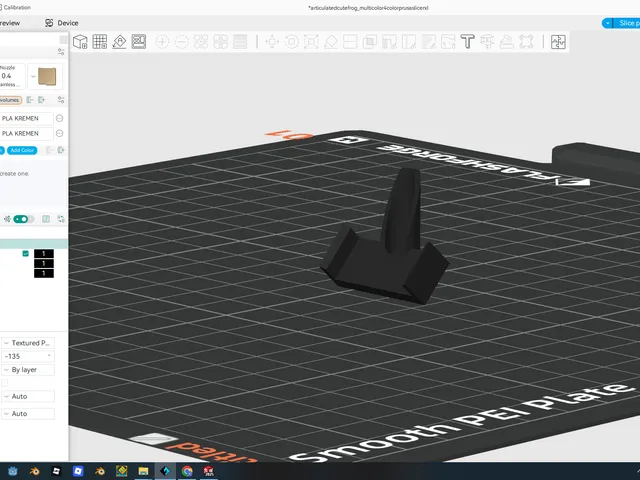Switch to the Preview tab
The width and height of the screenshot is (640, 480).
click(9, 23)
